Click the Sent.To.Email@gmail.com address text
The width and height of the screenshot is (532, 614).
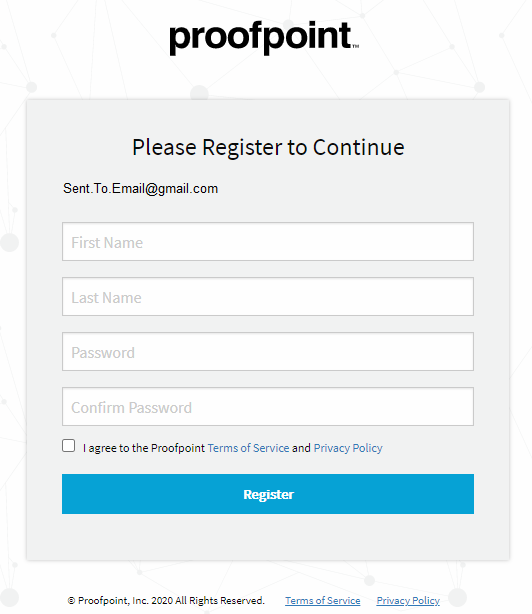click(141, 189)
